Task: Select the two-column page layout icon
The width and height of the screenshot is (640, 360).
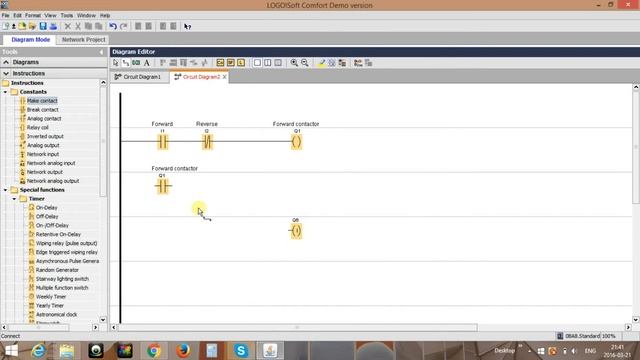Action: point(268,63)
